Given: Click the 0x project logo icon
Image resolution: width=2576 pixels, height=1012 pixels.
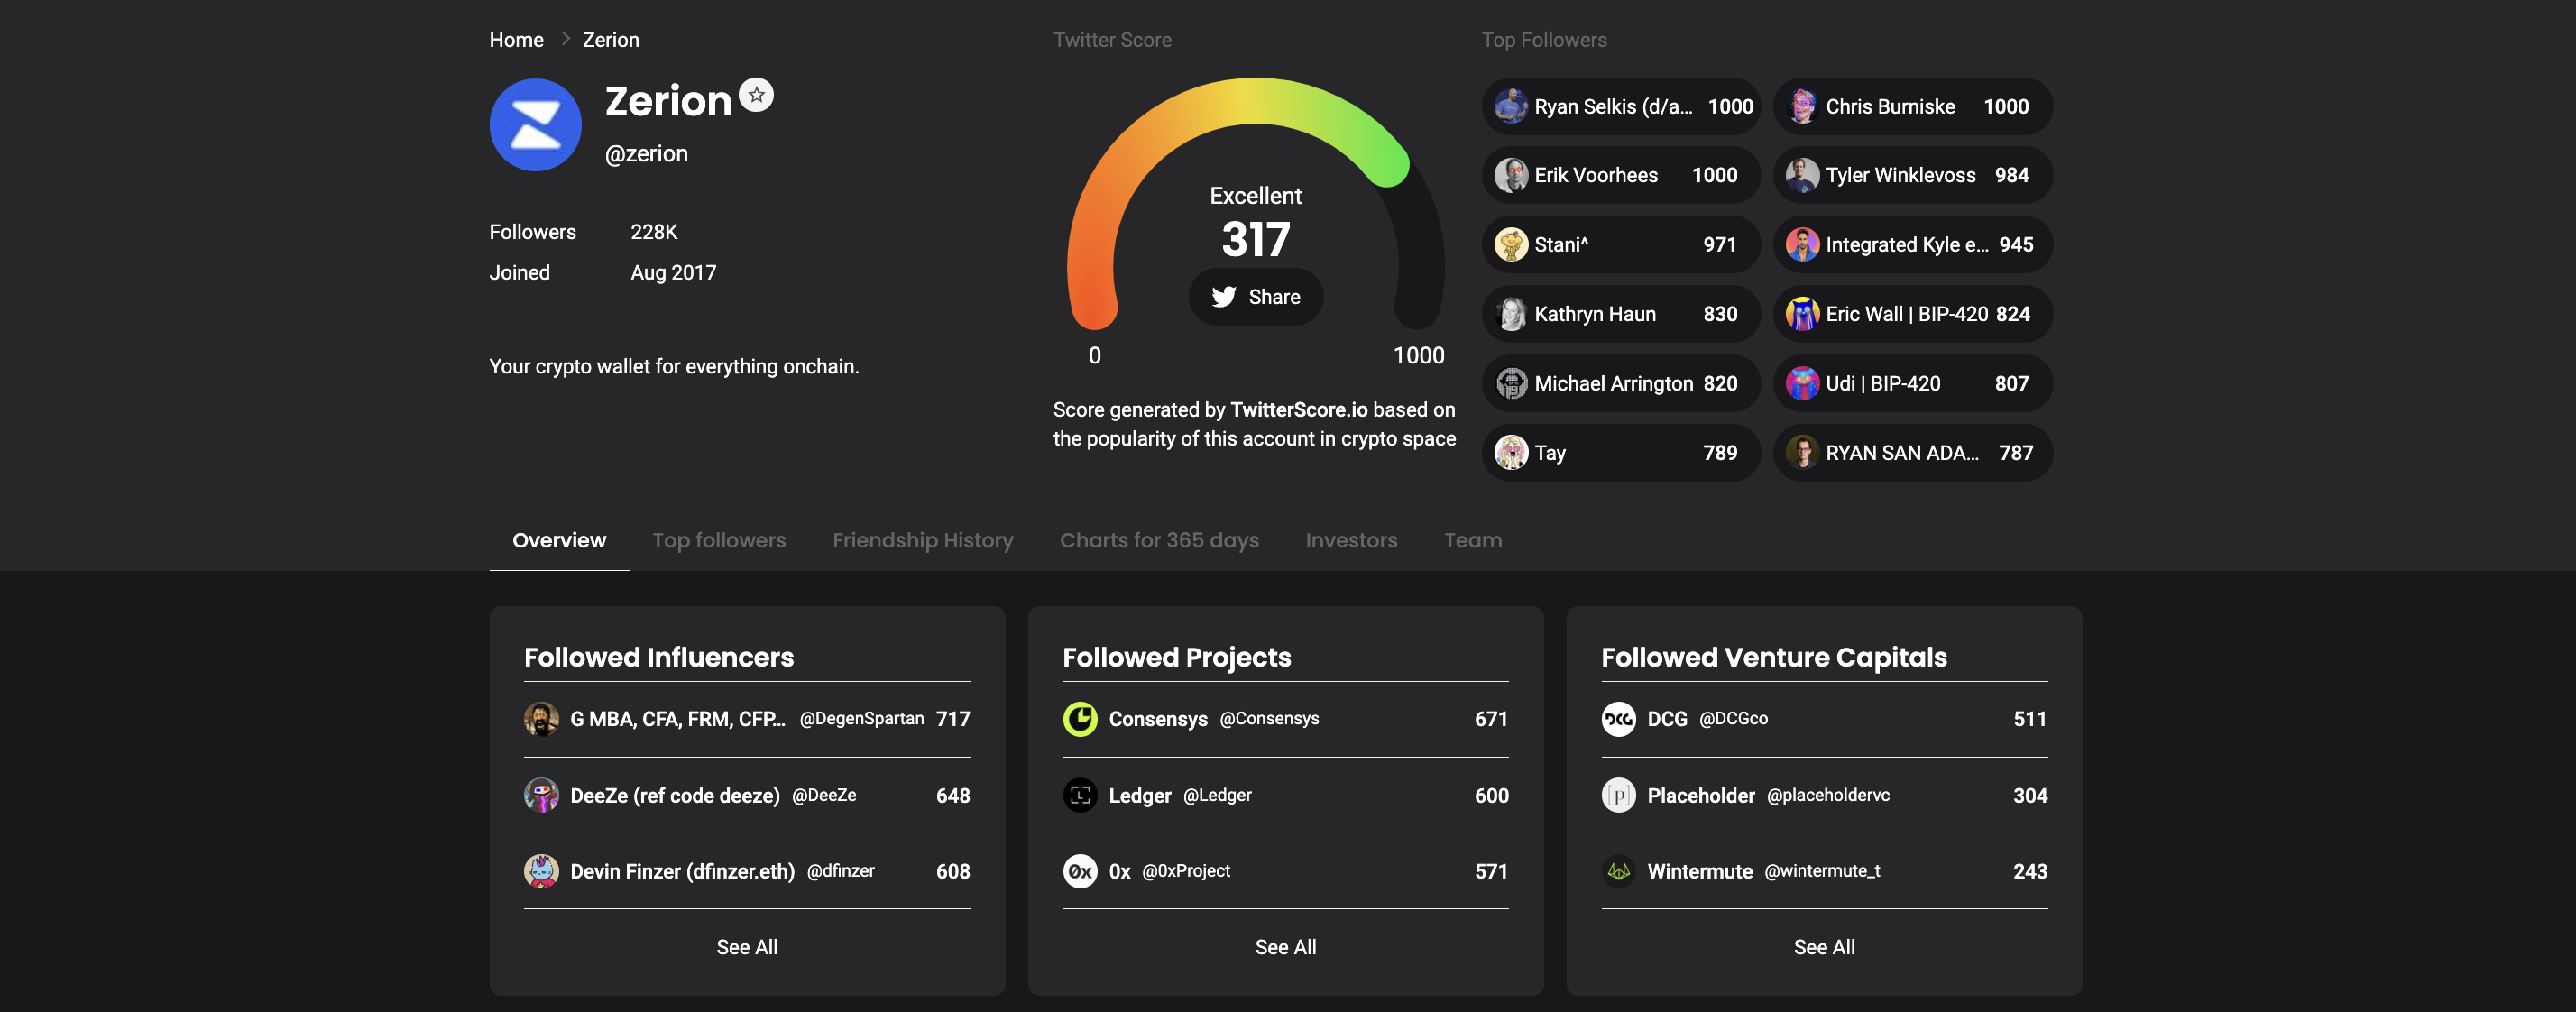Looking at the screenshot, I should tap(1080, 871).
